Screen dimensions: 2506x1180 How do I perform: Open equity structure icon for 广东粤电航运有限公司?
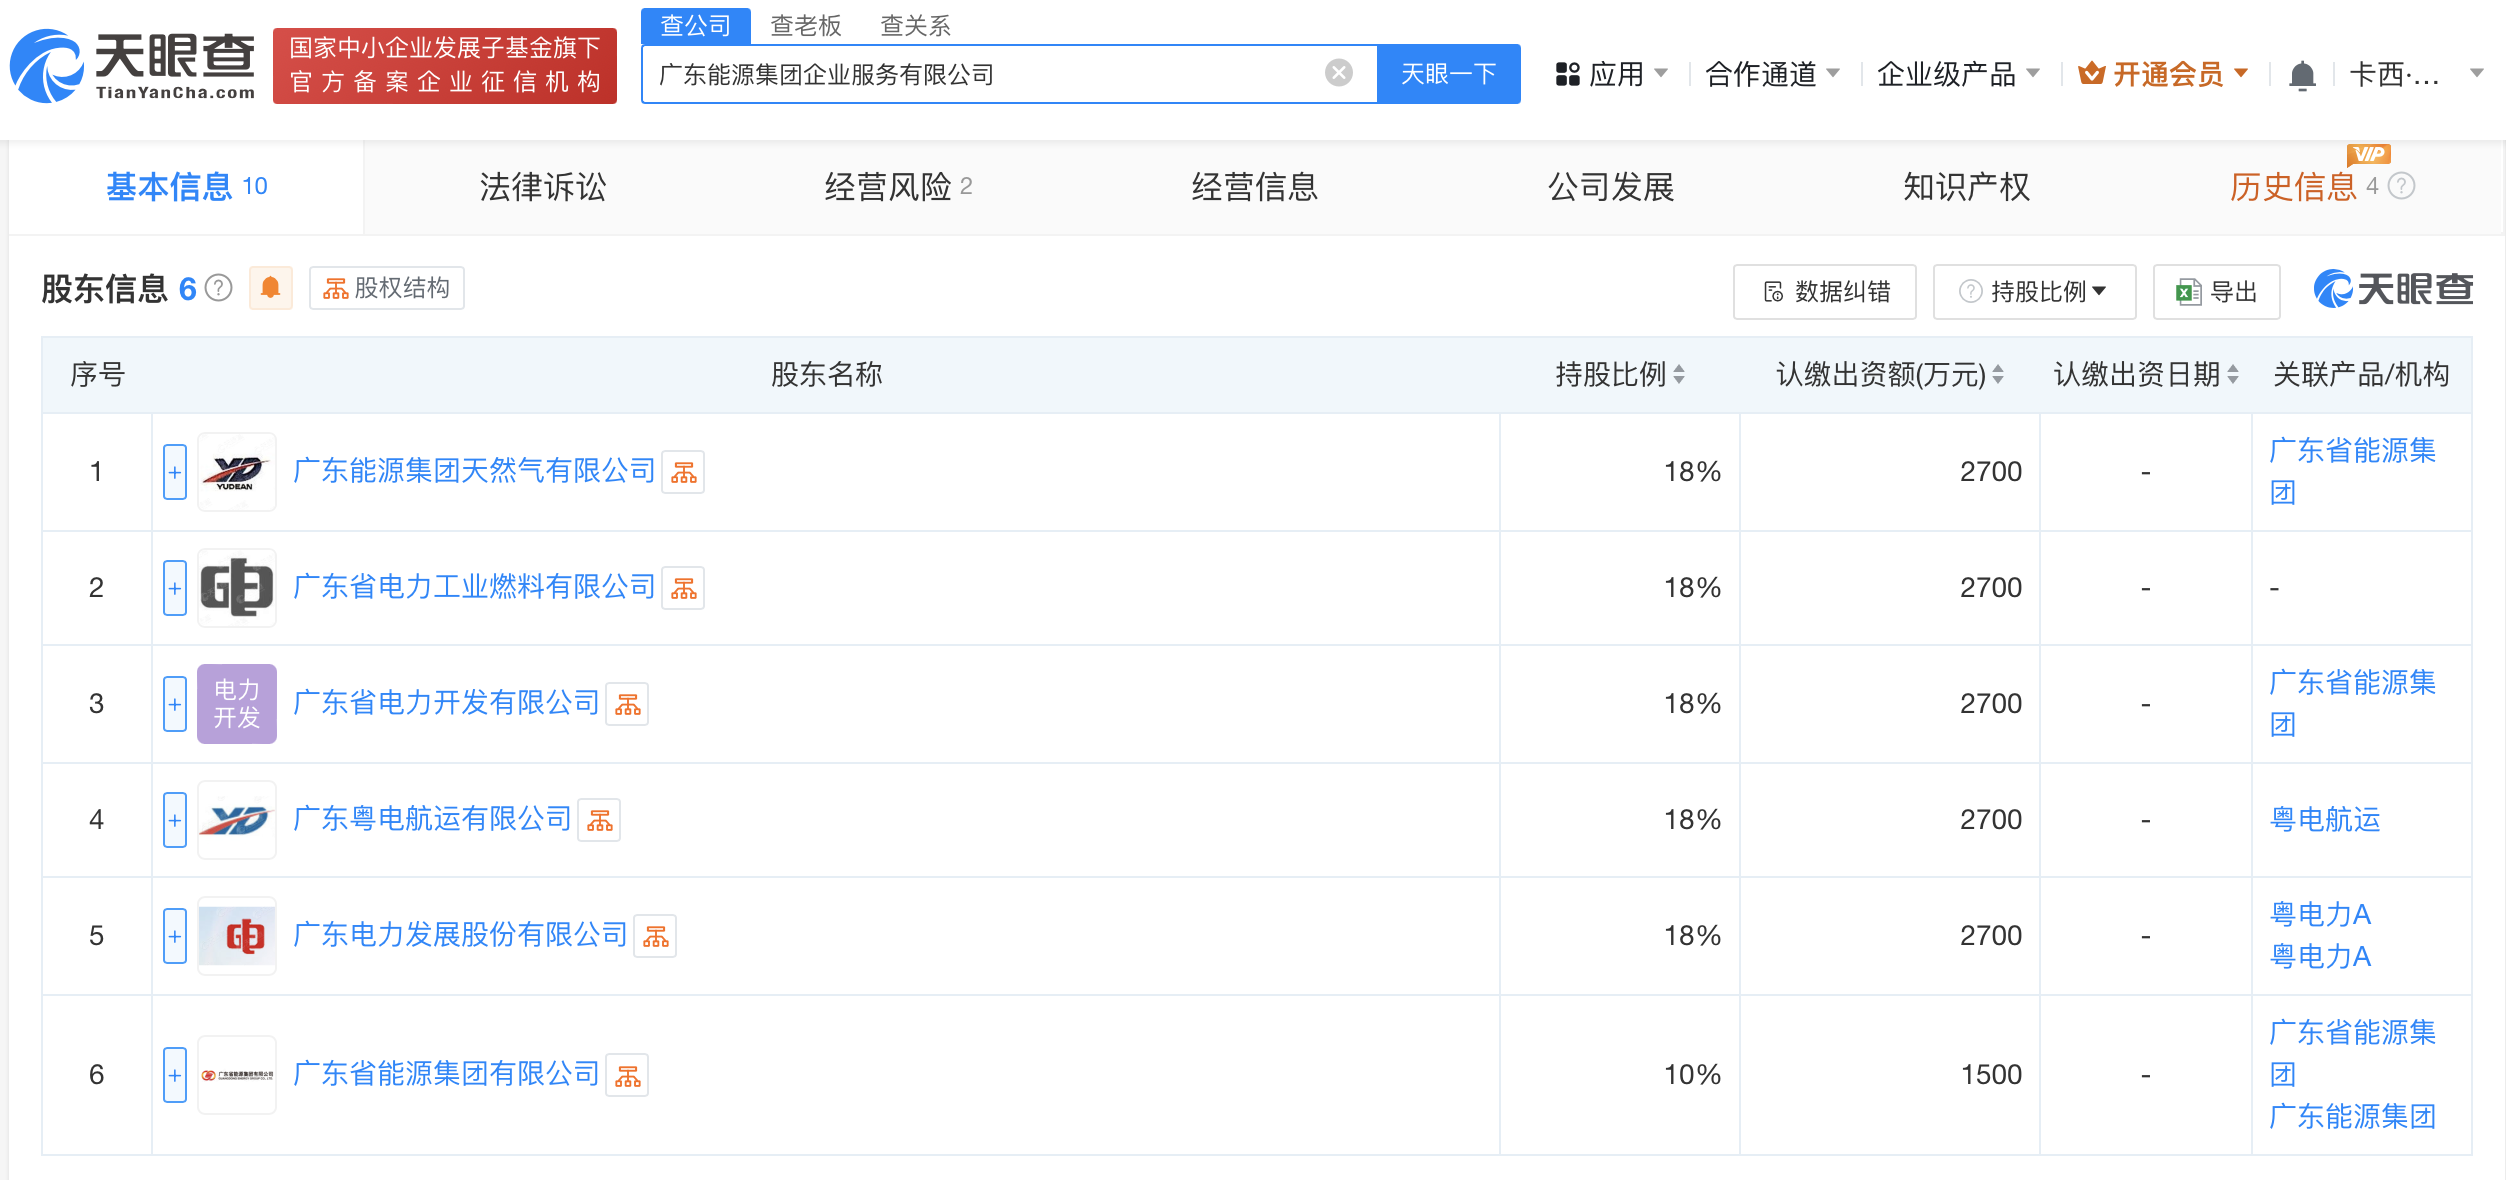[x=600, y=821]
